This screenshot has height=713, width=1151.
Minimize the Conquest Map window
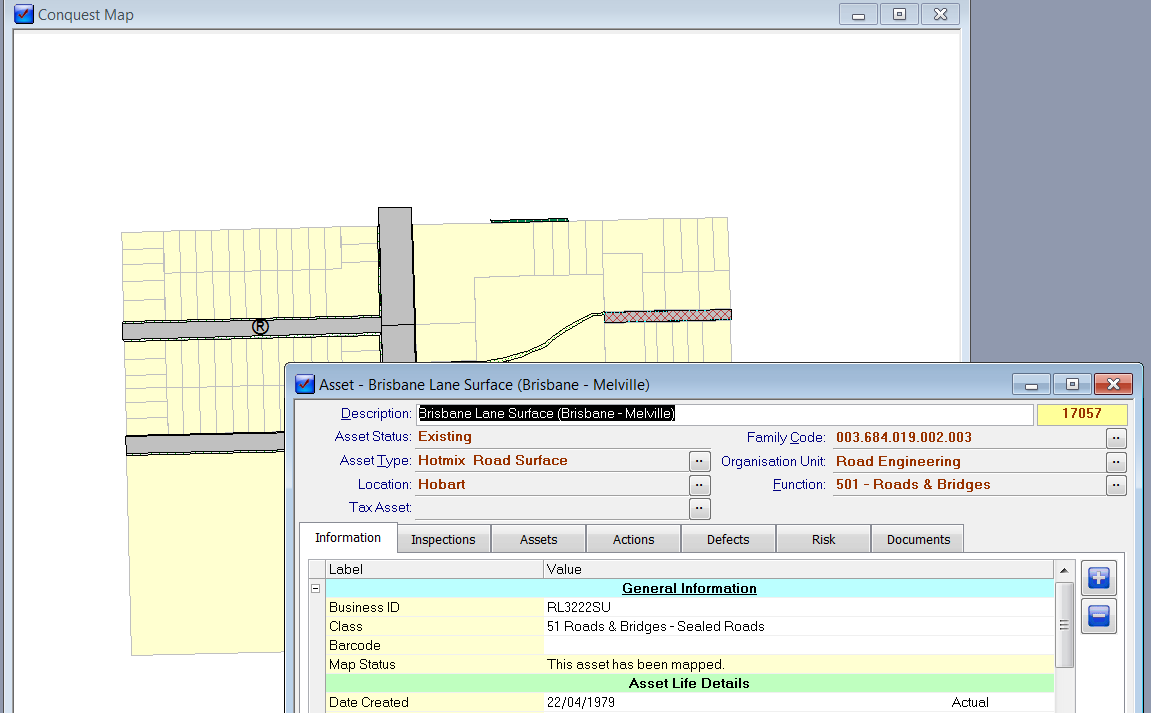click(x=858, y=14)
